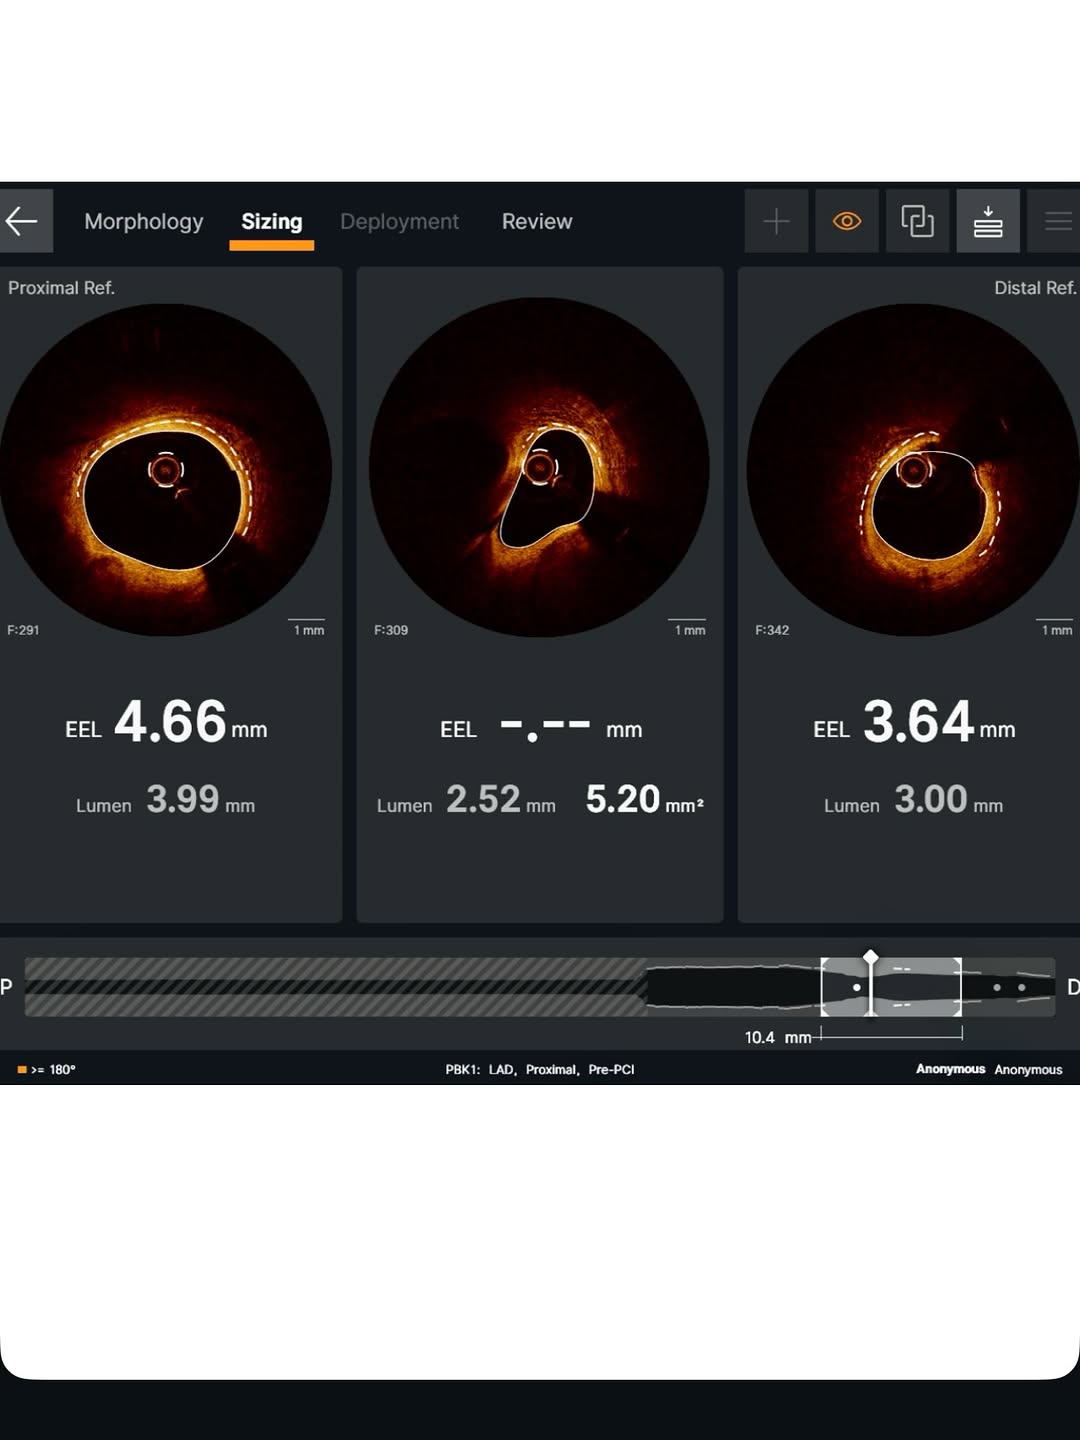
Task: Click the Lumen 2.52 mm value
Action: 466,800
